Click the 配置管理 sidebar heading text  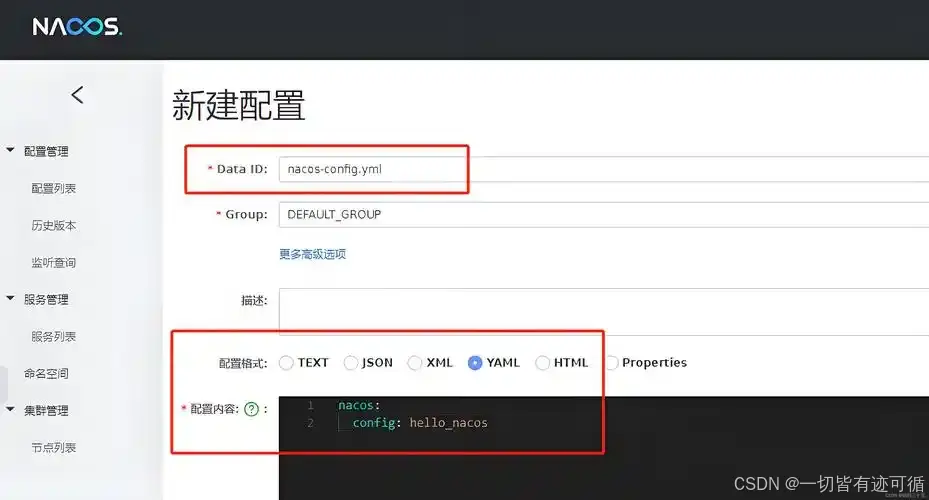(x=46, y=152)
